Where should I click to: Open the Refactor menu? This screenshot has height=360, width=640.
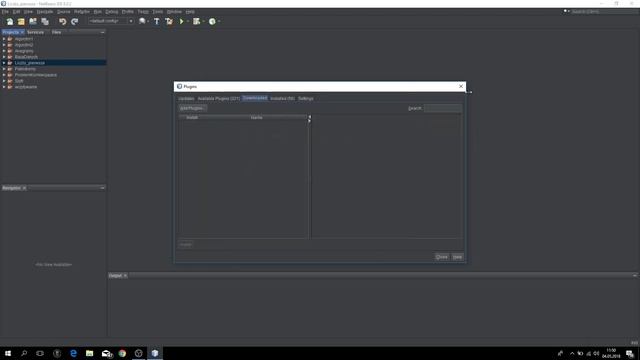click(x=82, y=12)
